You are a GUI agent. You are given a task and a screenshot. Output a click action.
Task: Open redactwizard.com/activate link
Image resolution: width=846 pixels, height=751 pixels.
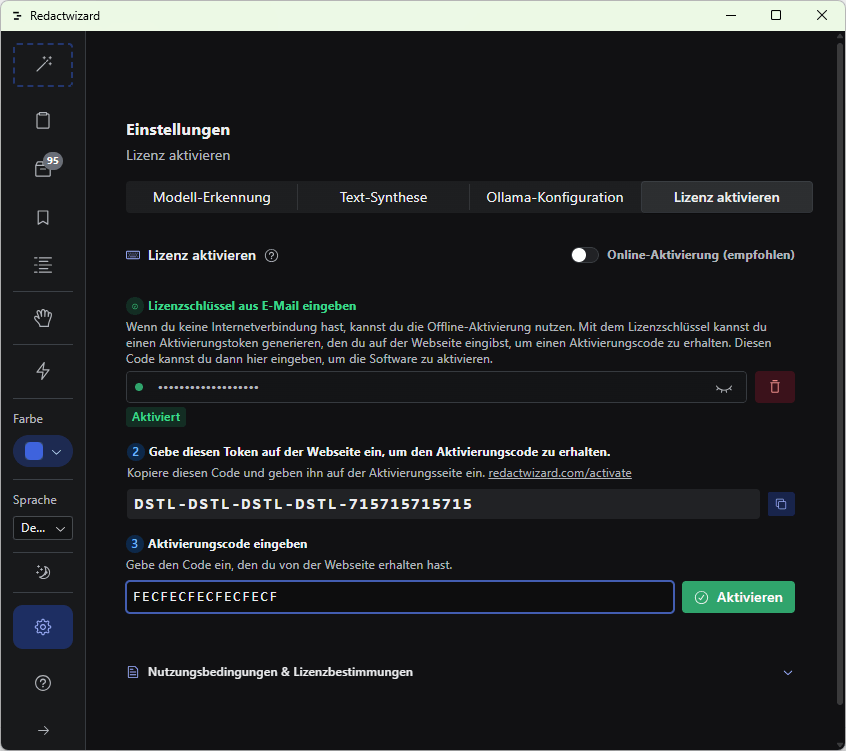pos(560,473)
